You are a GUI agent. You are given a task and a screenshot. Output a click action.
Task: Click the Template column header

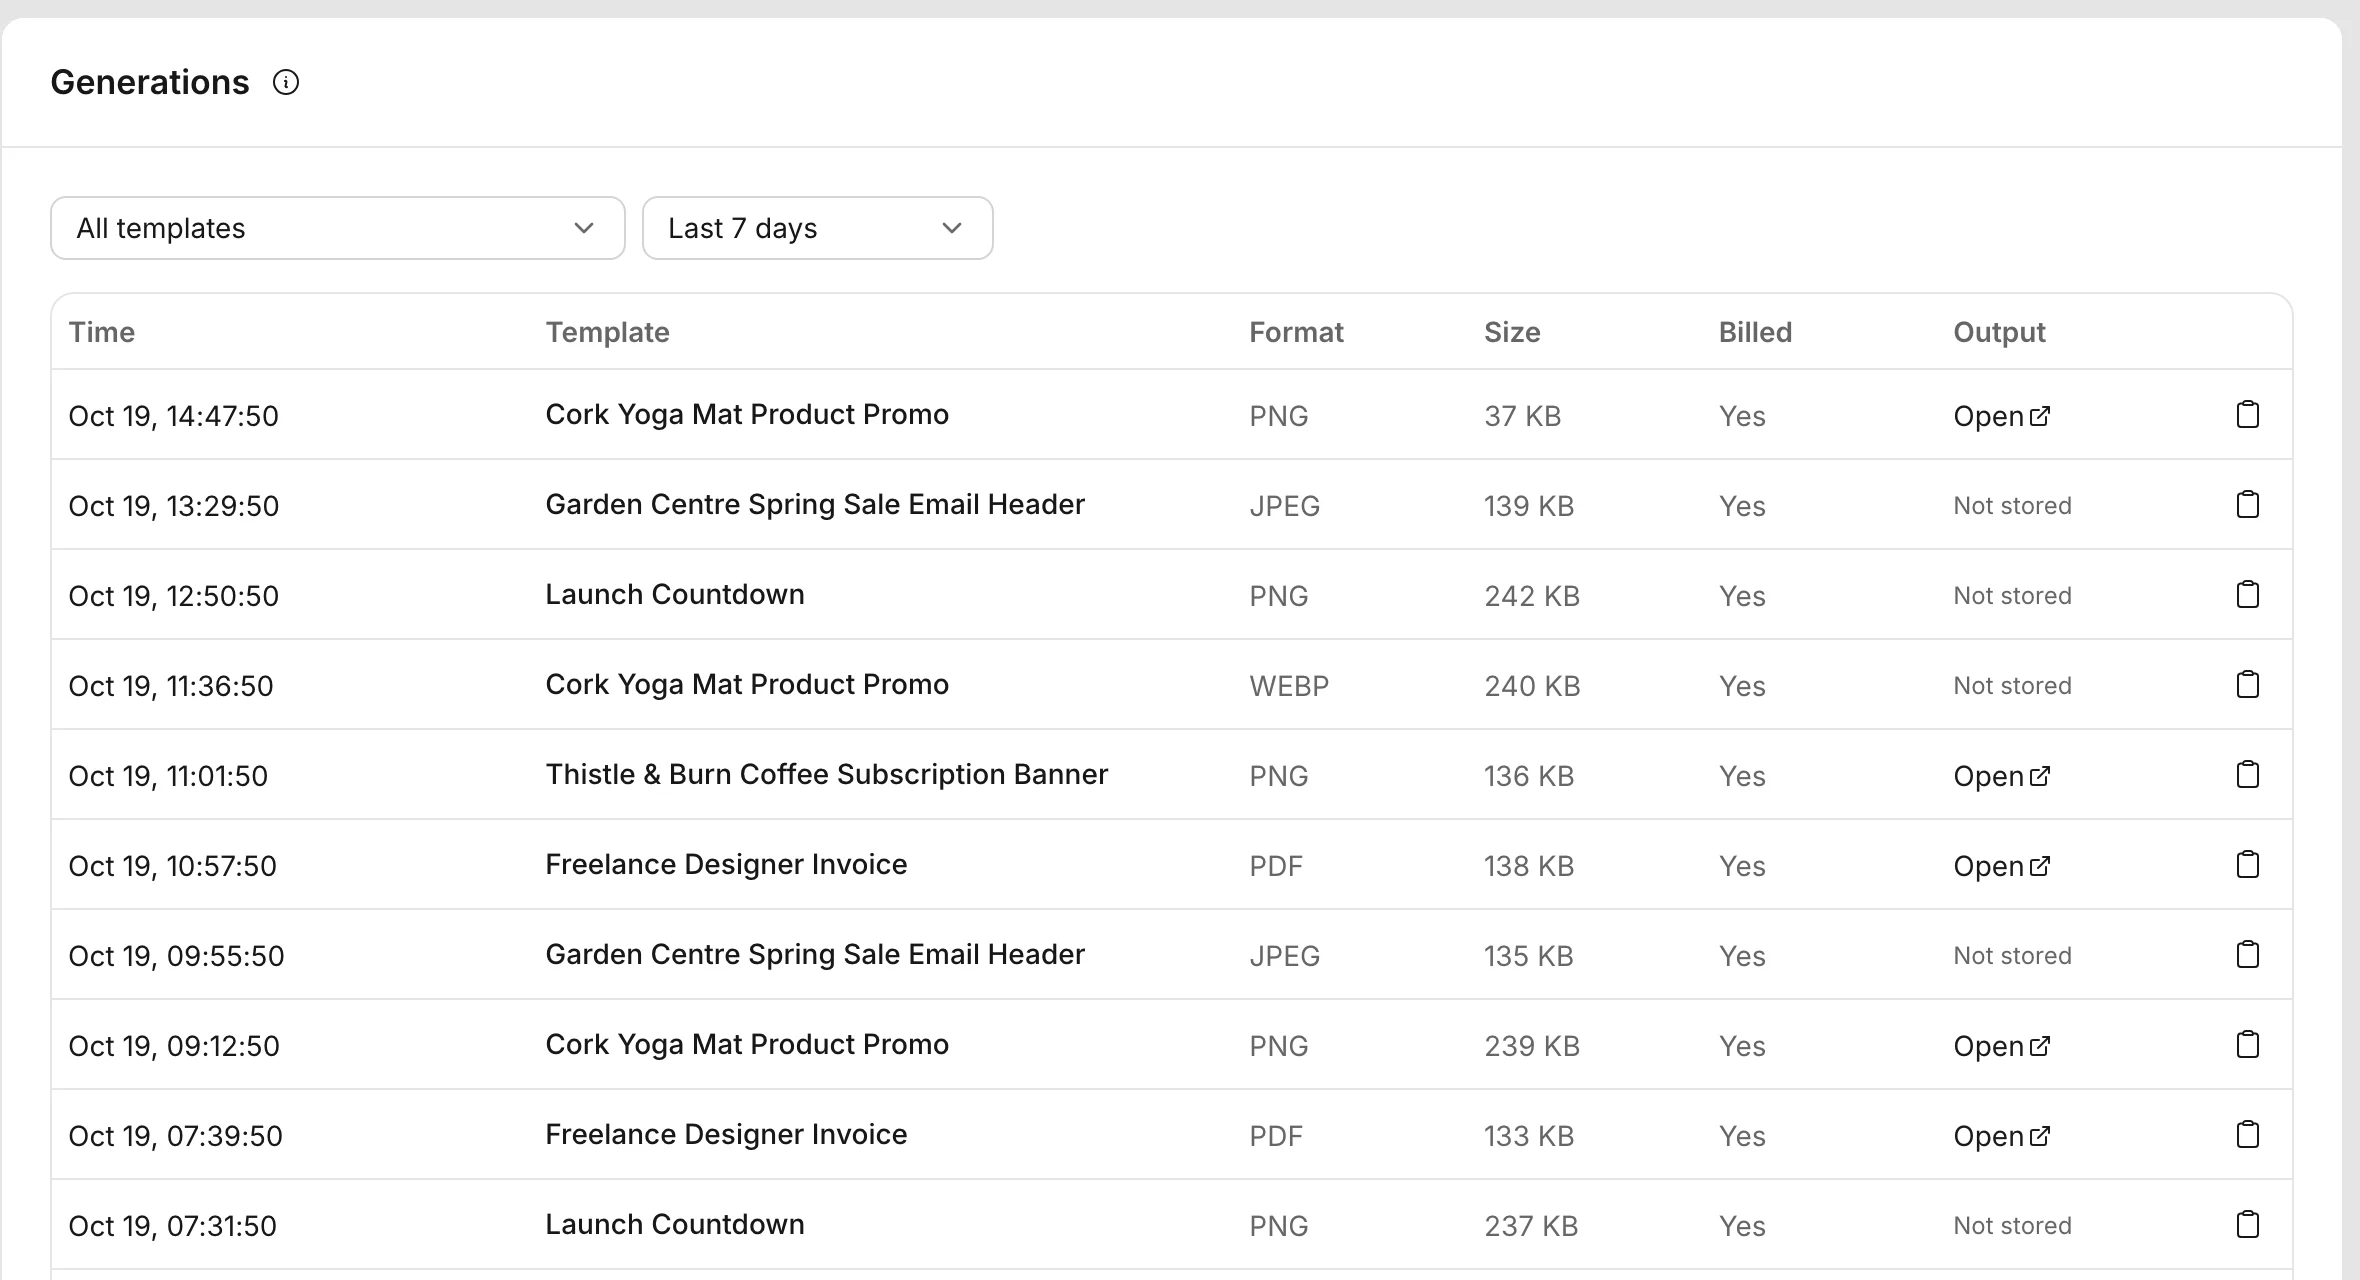click(x=607, y=332)
